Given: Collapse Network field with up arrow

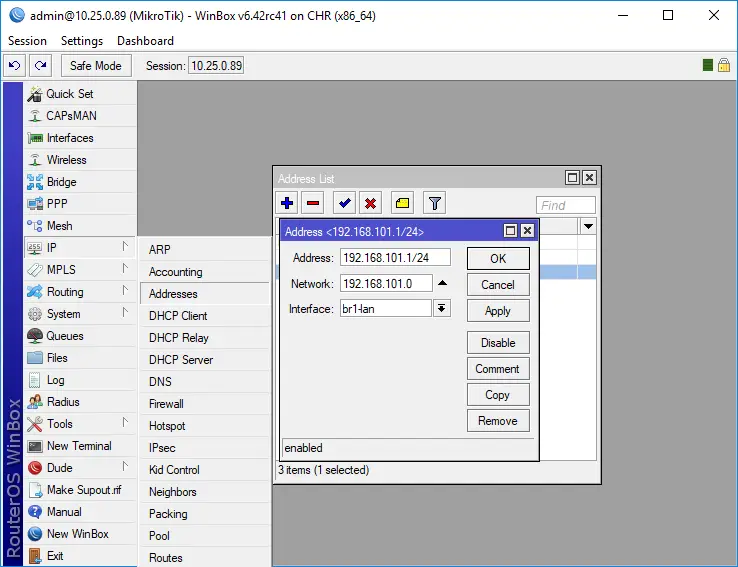Looking at the screenshot, I should pyautogui.click(x=442, y=283).
